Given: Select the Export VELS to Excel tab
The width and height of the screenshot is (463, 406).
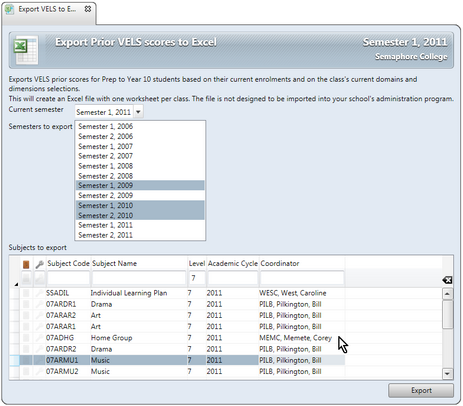Looking at the screenshot, I should point(49,9).
